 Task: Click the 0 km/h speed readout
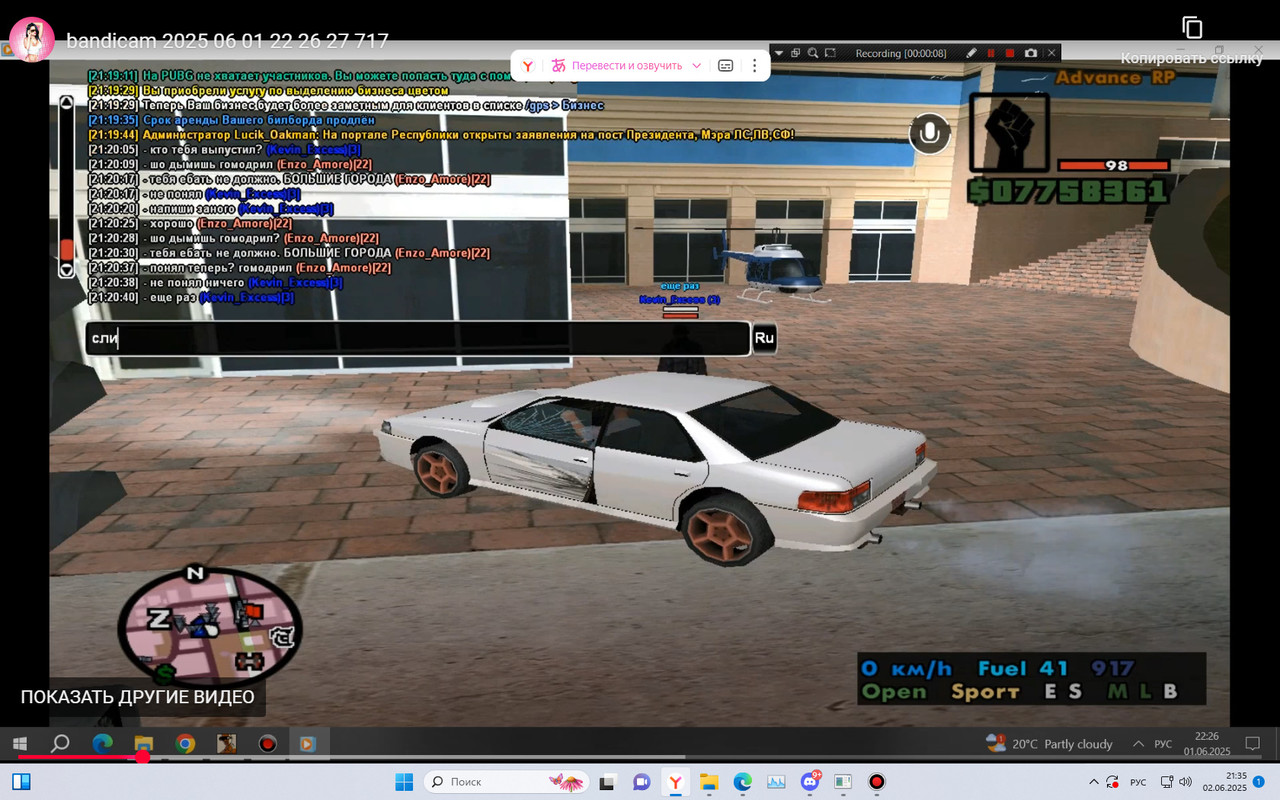[x=906, y=668]
